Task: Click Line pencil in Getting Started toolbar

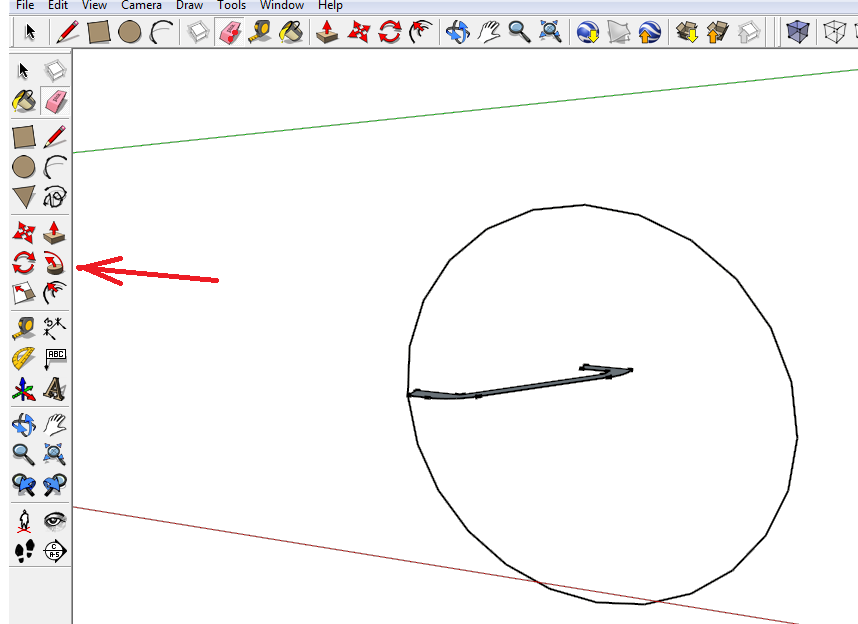Action: 67,32
